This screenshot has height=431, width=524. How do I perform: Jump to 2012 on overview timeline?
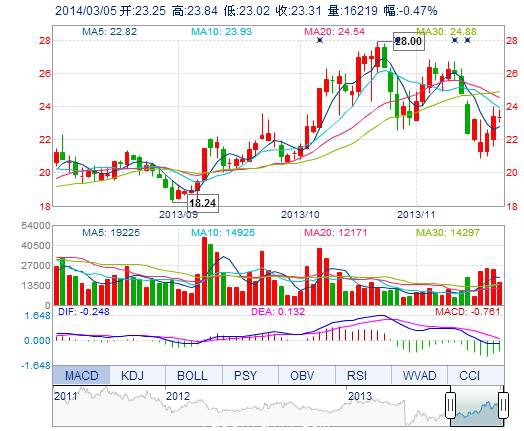click(178, 396)
